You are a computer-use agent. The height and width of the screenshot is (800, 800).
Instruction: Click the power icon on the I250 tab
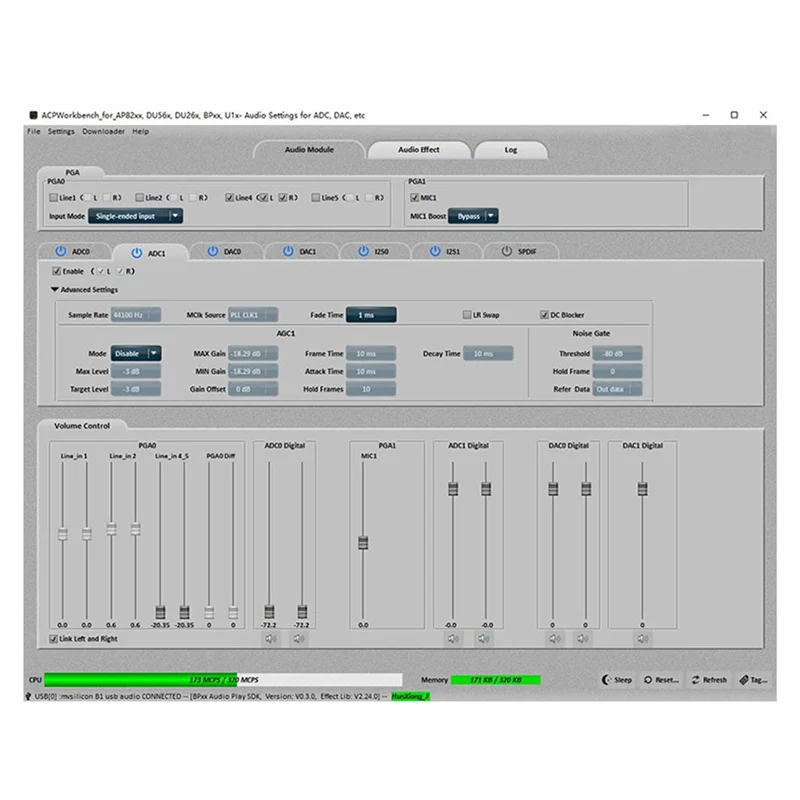tap(363, 251)
